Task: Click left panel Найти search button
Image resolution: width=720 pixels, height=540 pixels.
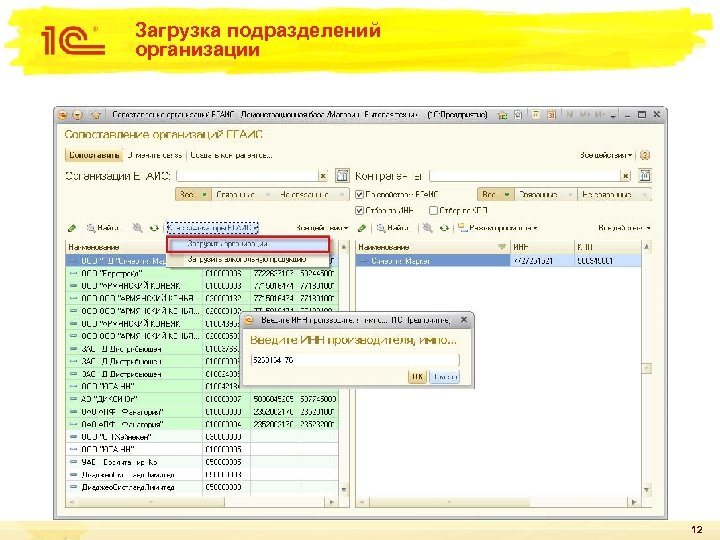Action: pyautogui.click(x=103, y=228)
